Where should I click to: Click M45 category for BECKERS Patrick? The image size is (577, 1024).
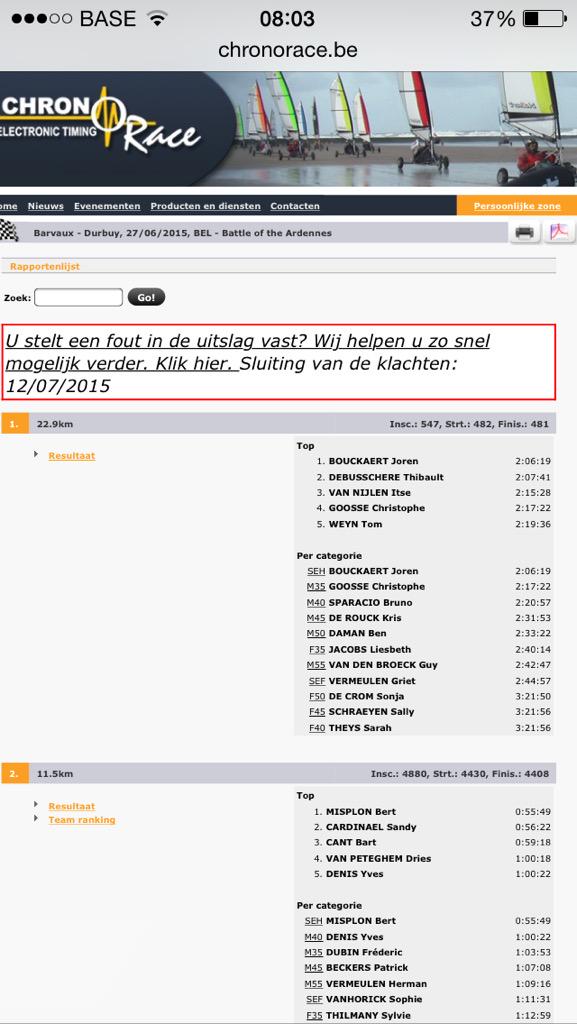313,968
